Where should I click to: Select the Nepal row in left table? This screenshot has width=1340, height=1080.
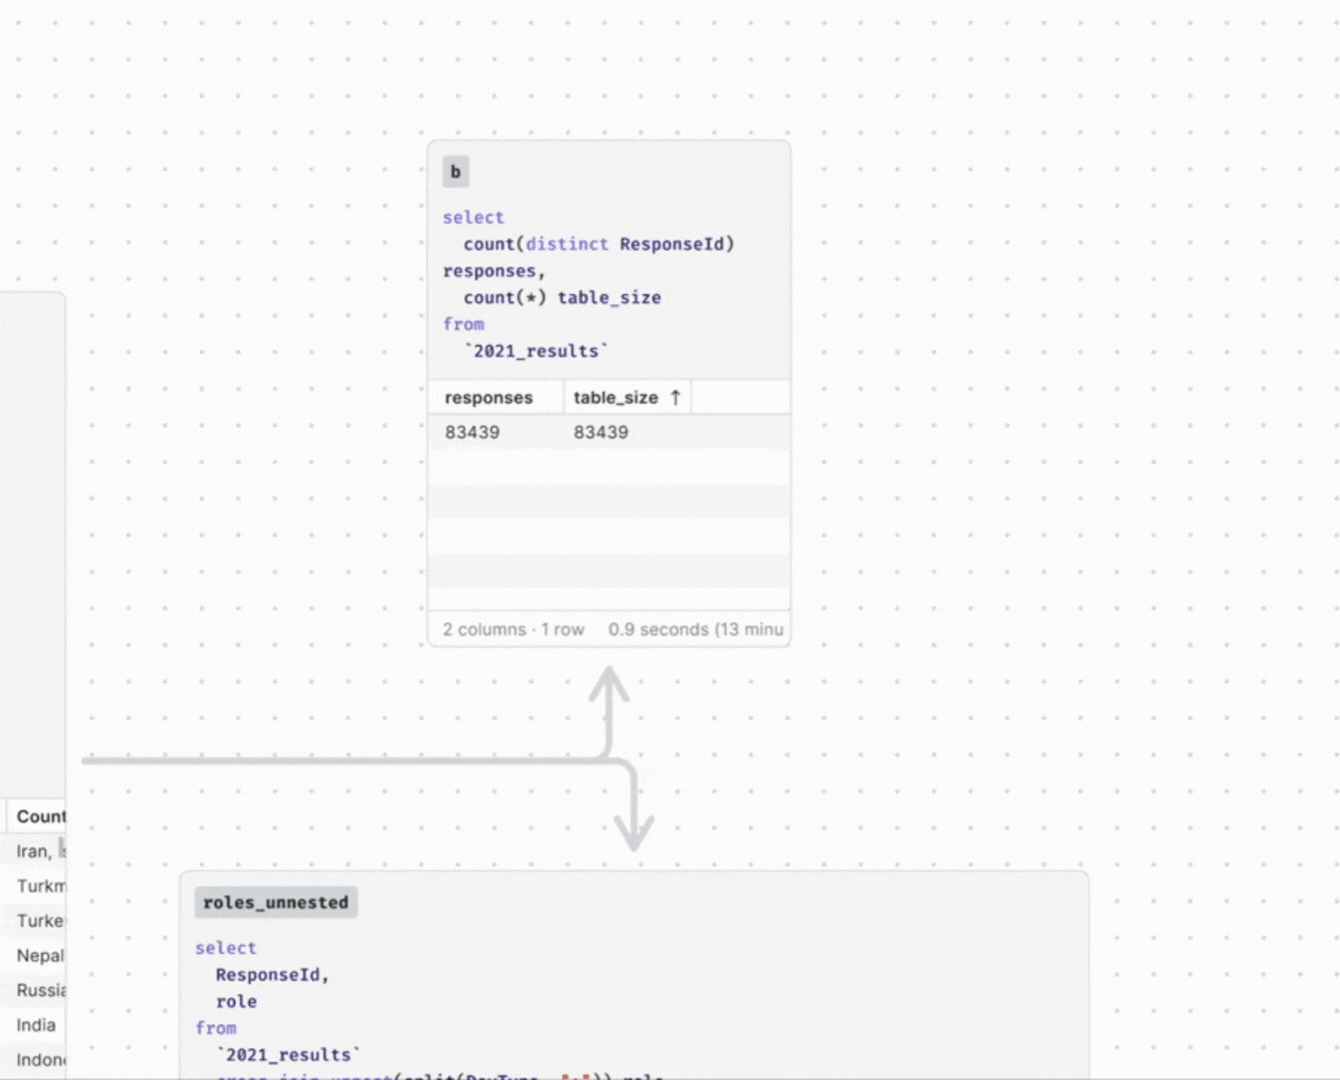pyautogui.click(x=40, y=956)
